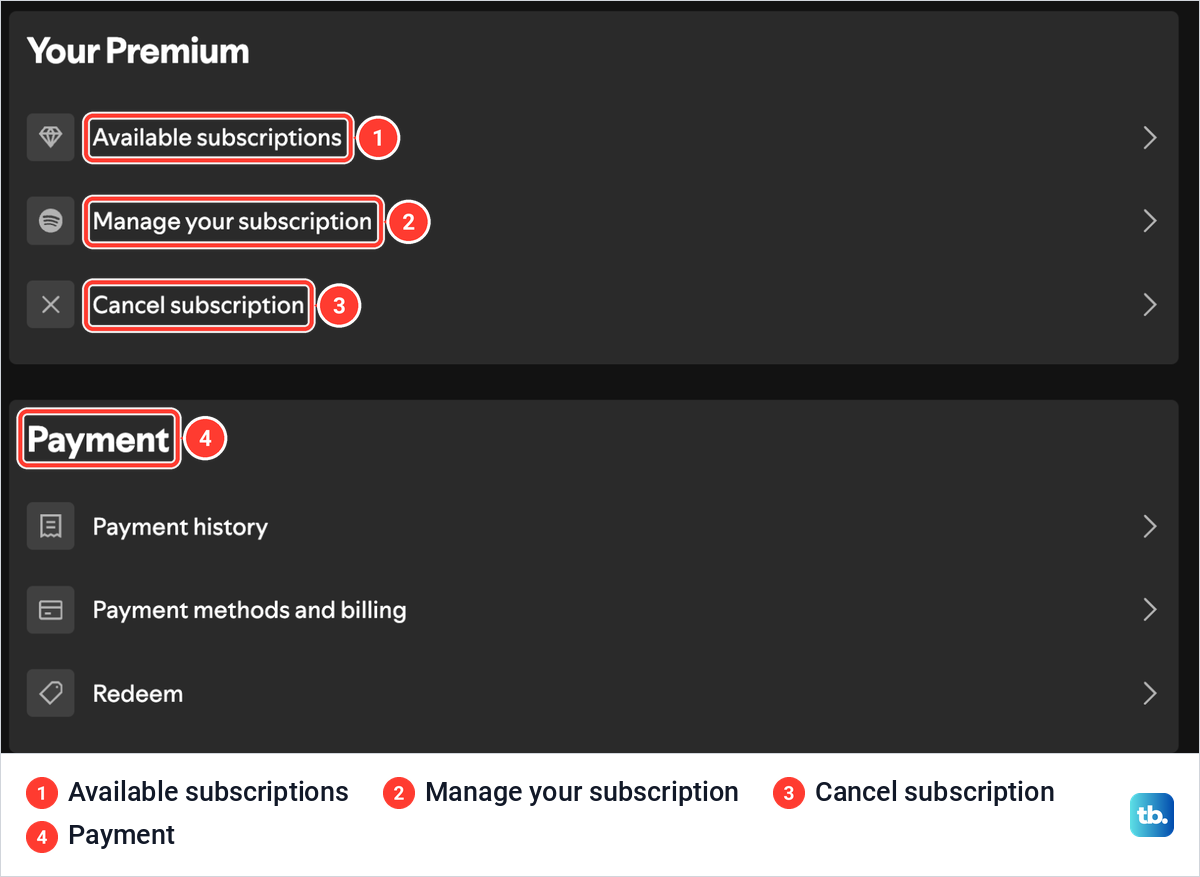The width and height of the screenshot is (1200, 877).
Task: Choose the Cancel subscription link
Action: (198, 305)
